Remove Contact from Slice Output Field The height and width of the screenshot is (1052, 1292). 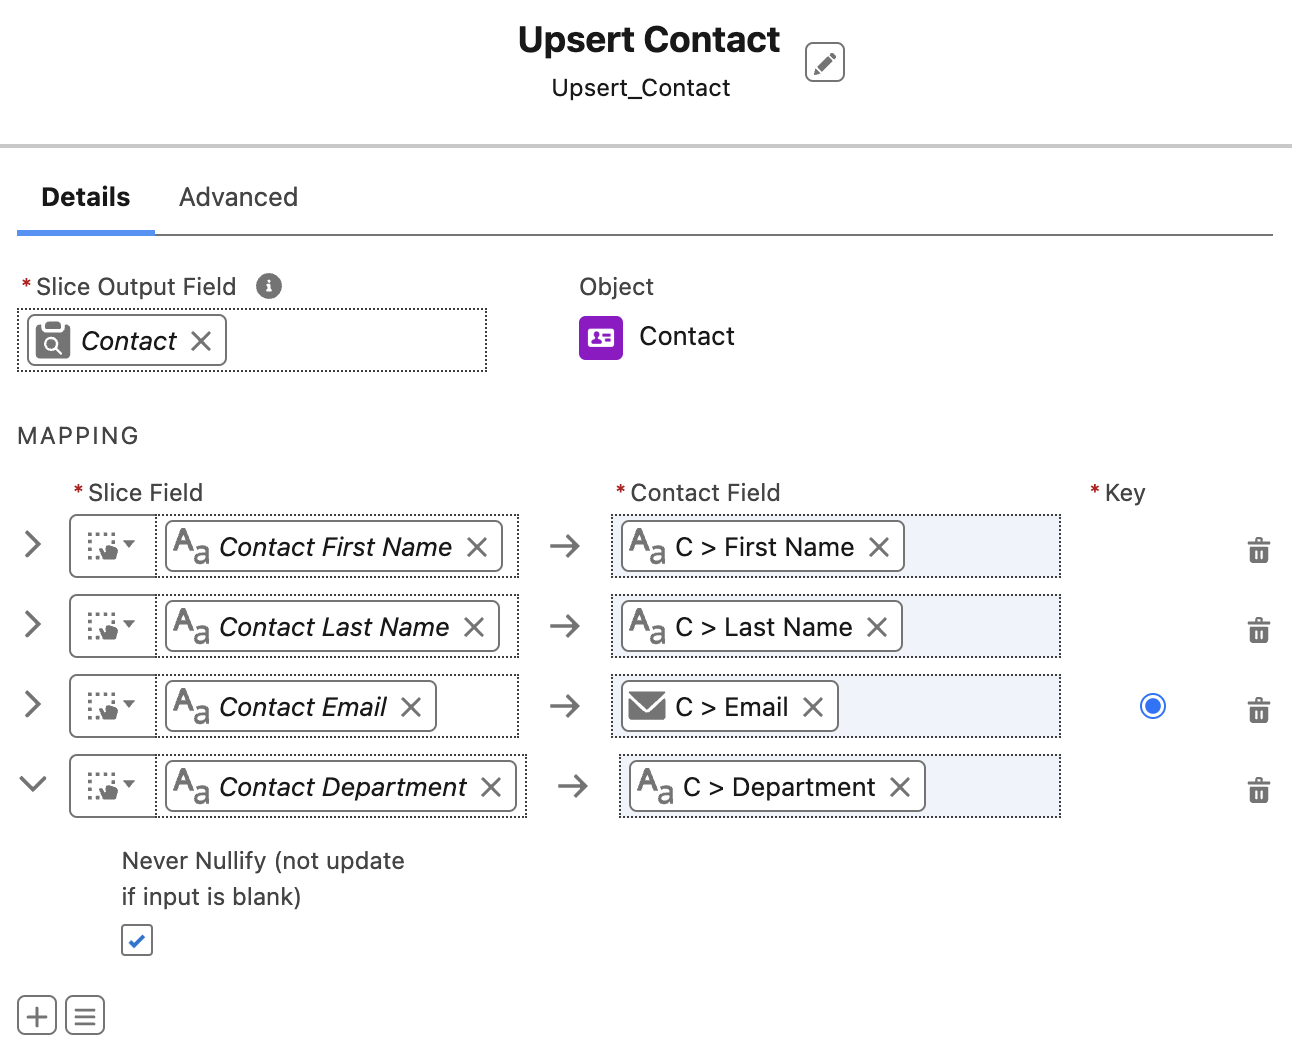(201, 341)
